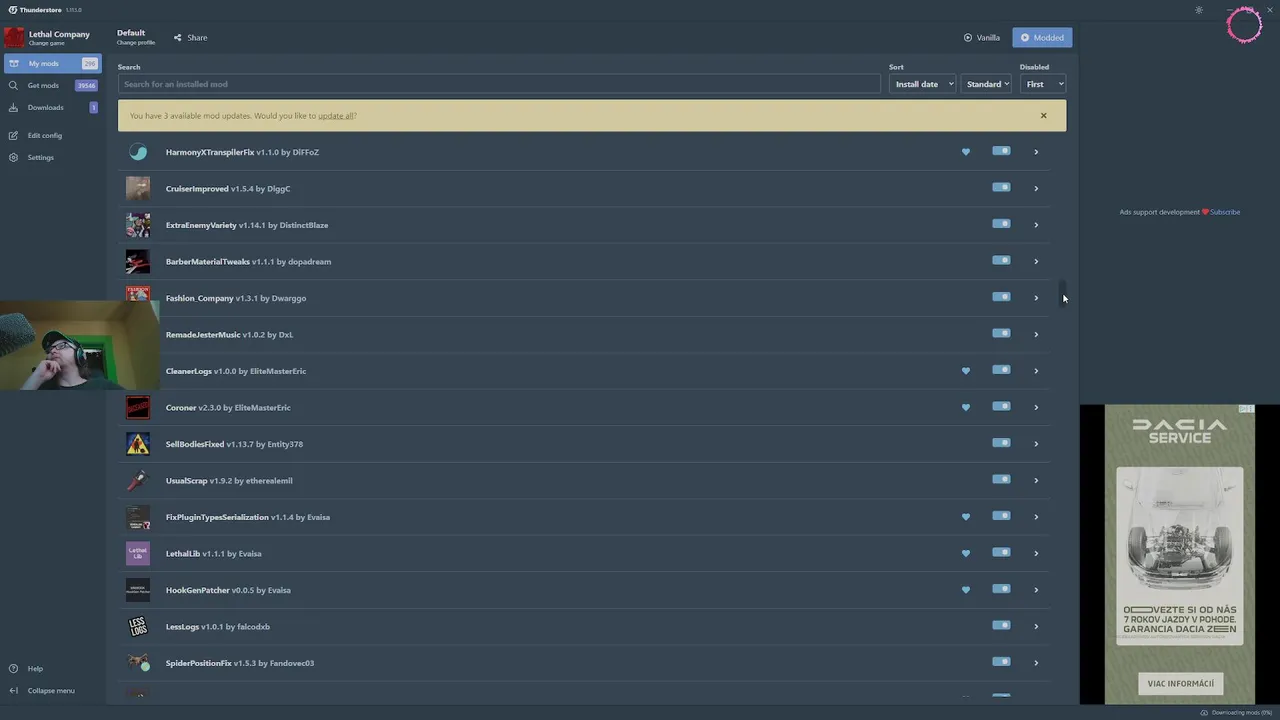Click the heart icon for HarmonyXTranspilerFix
Viewport: 1280px width, 720px height.
tap(965, 152)
